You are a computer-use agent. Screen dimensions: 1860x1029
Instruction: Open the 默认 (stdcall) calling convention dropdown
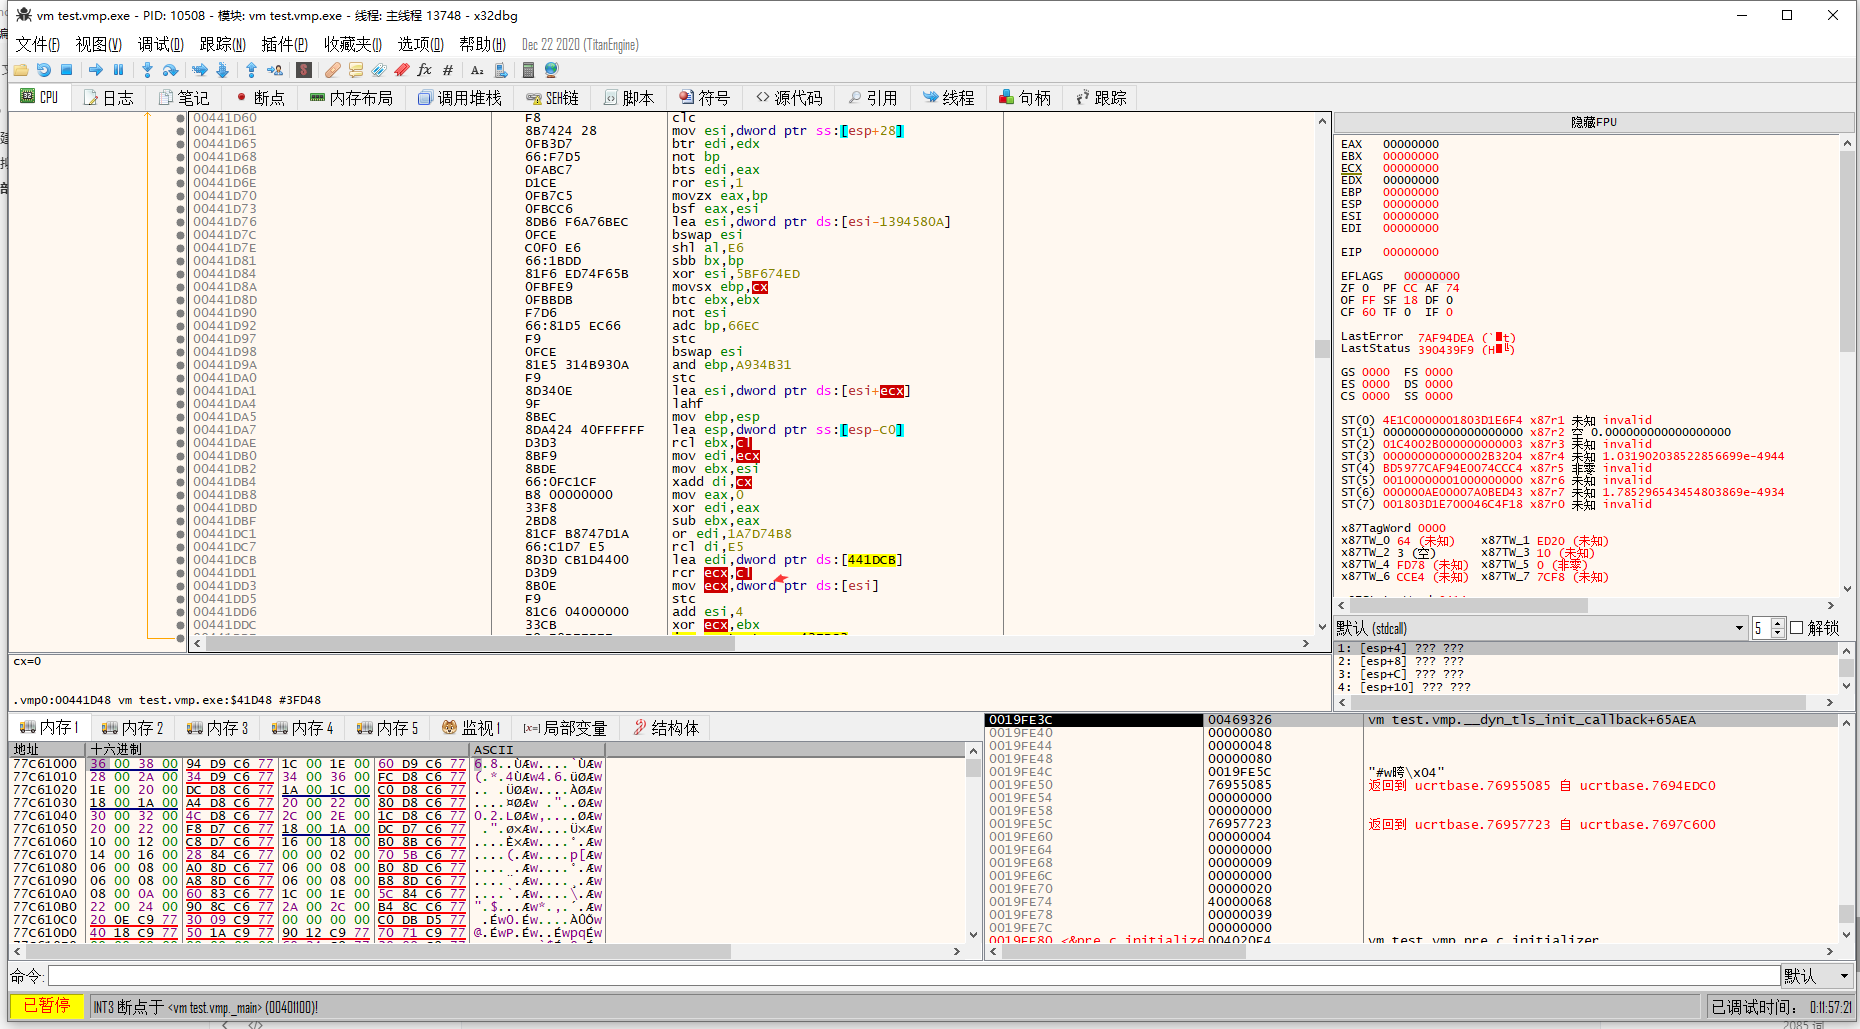[x=1540, y=628]
